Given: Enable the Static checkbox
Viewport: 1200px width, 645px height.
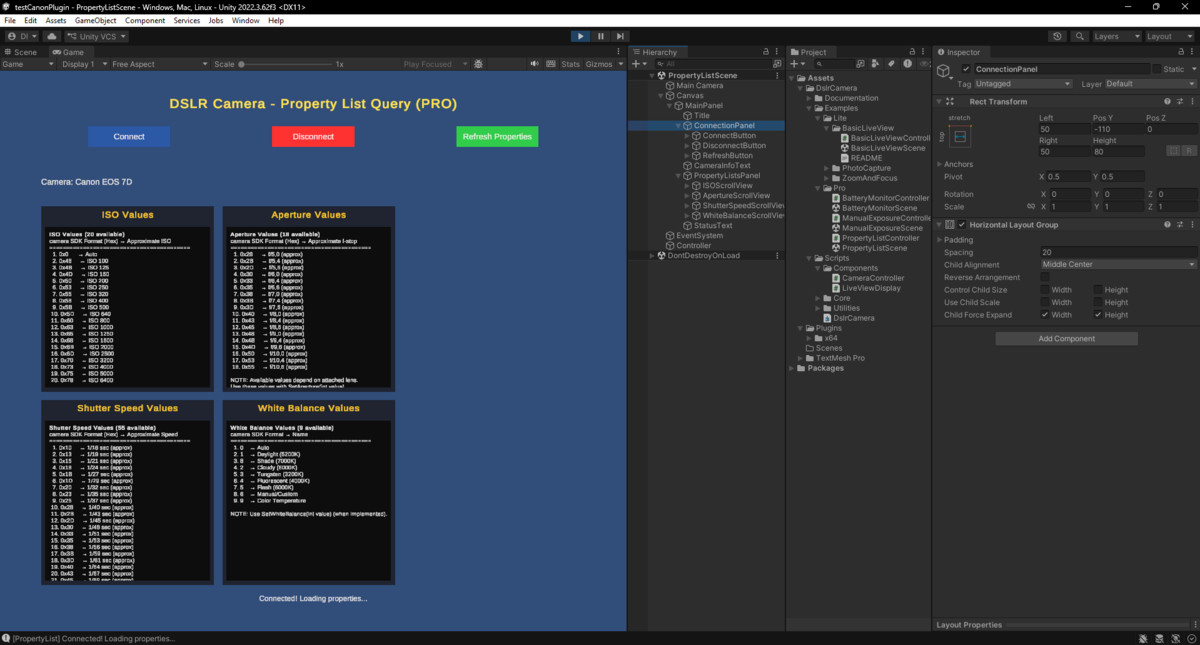Looking at the screenshot, I should (1157, 69).
